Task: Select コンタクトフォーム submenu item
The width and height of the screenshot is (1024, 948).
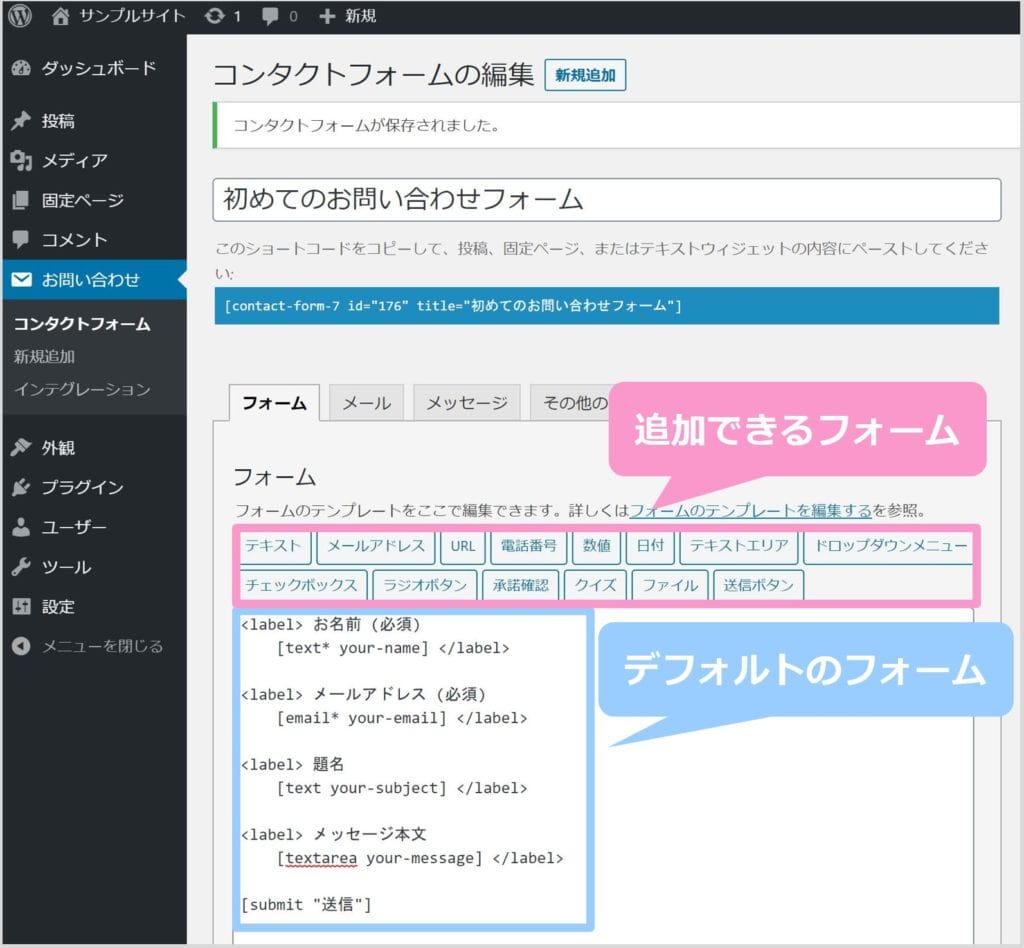Action: (x=82, y=324)
